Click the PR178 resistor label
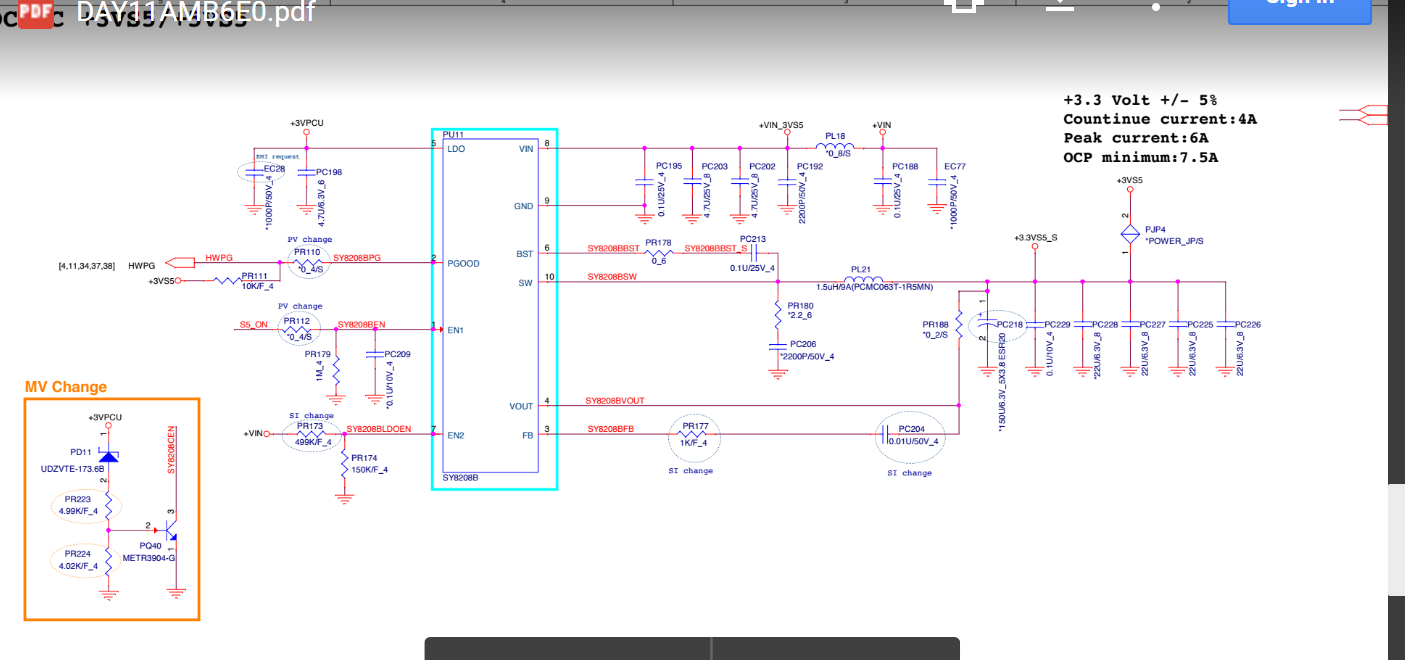The image size is (1405, 660). (658, 243)
